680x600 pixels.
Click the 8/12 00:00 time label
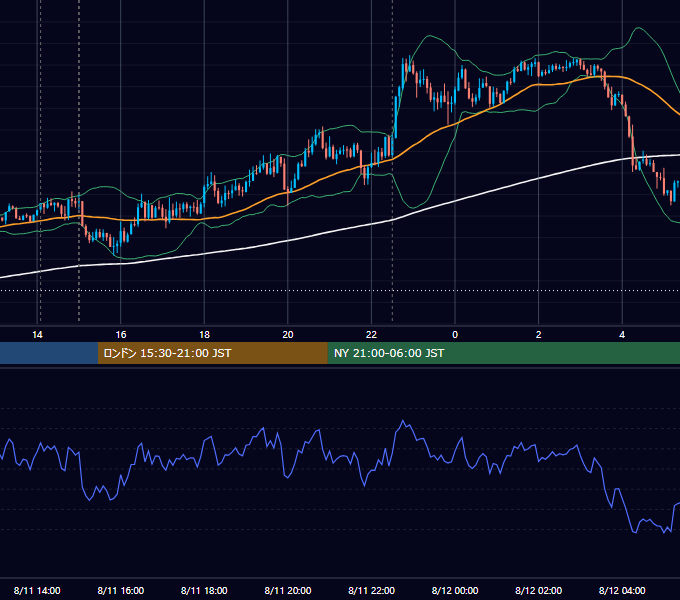(x=455, y=590)
